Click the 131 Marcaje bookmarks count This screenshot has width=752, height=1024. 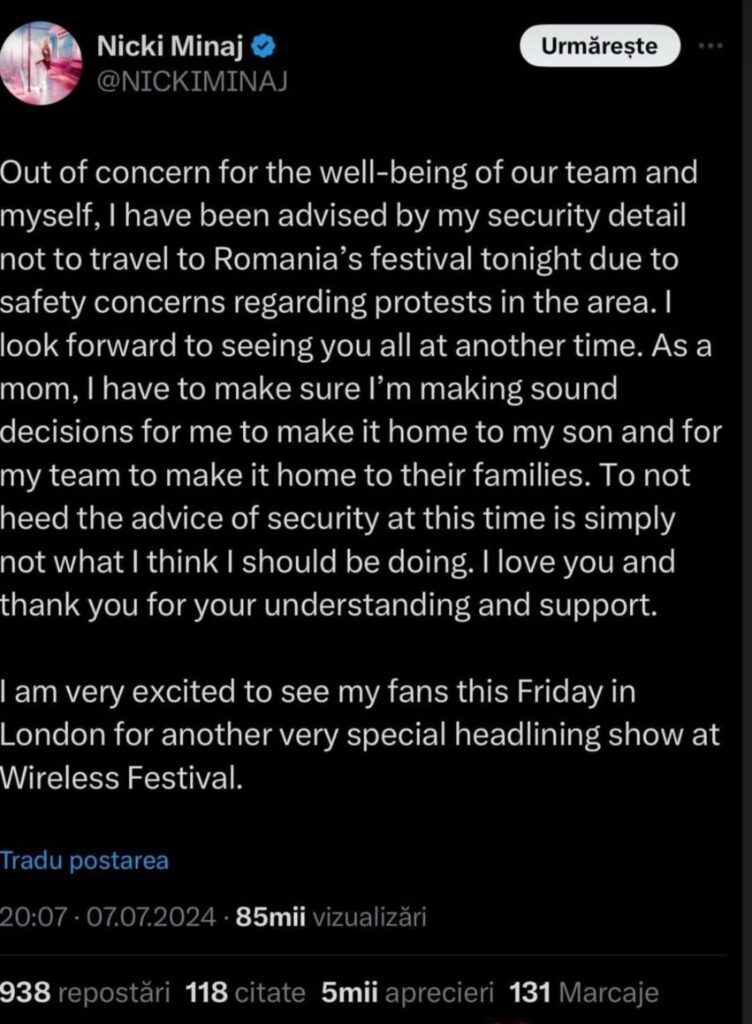click(x=584, y=992)
